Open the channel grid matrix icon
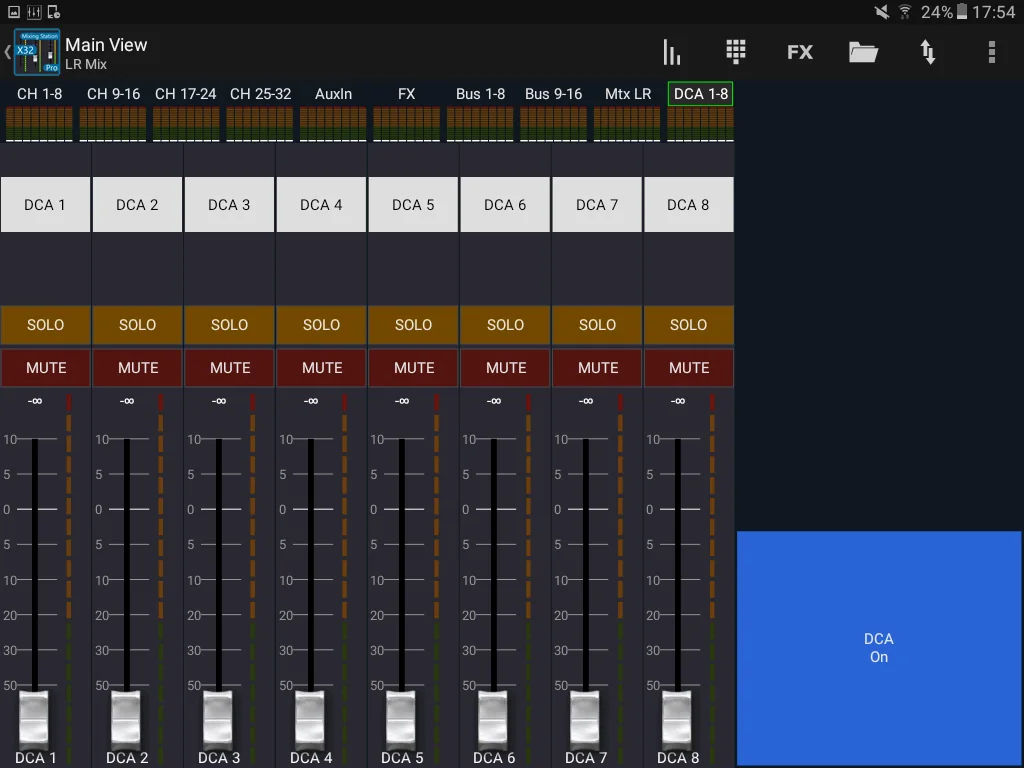Viewport: 1024px width, 768px height. click(735, 51)
